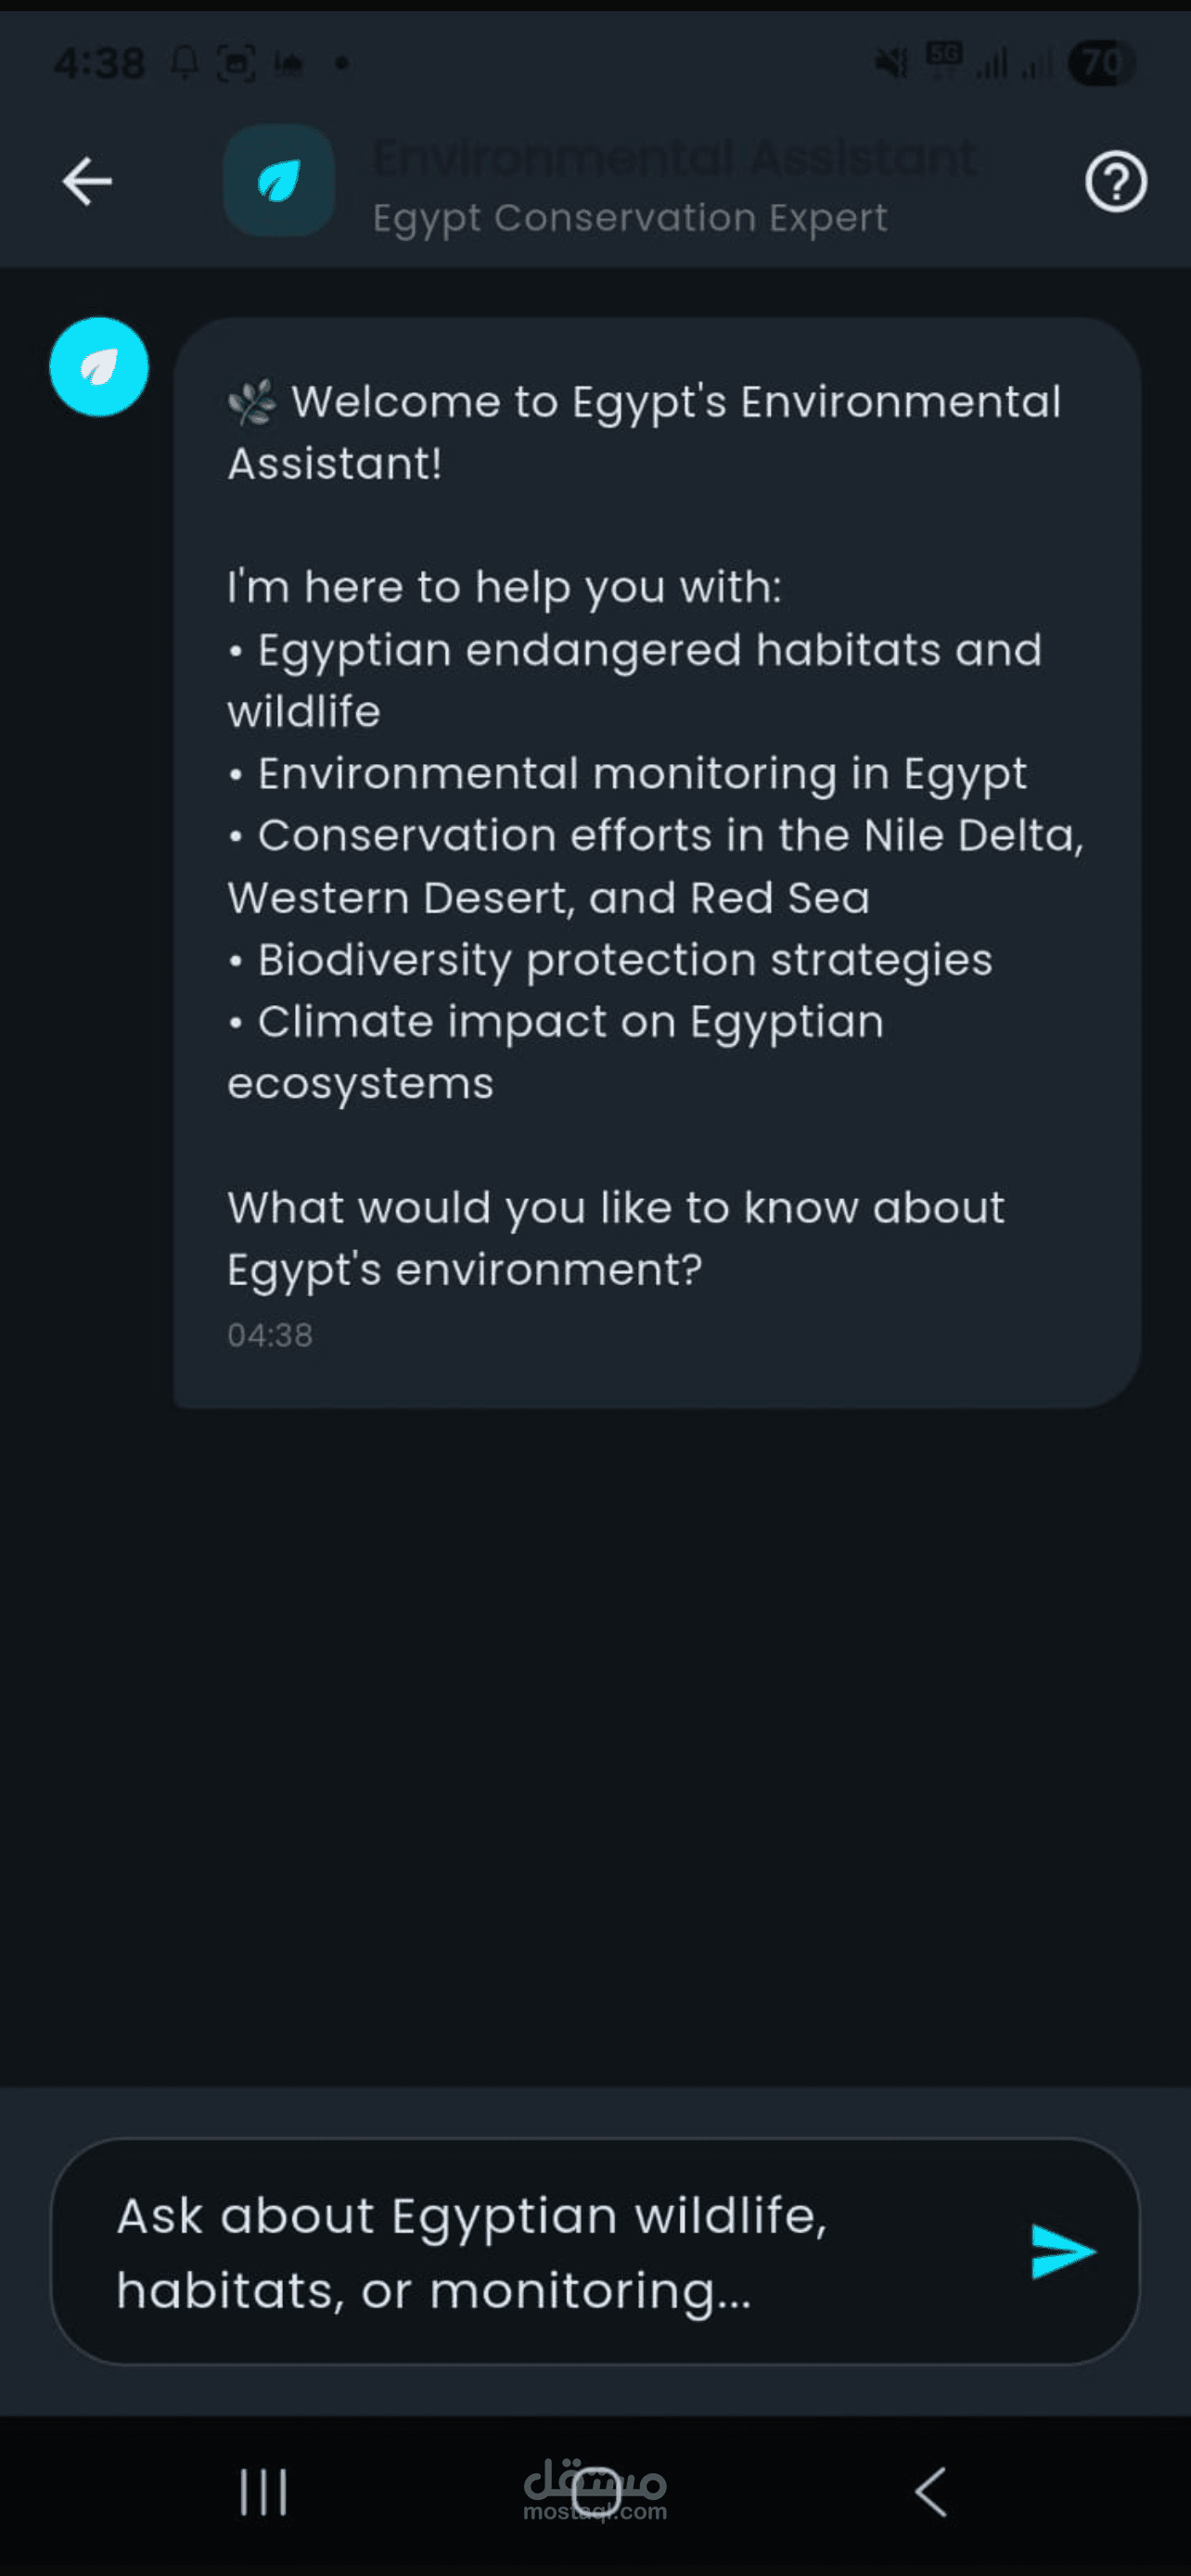Tap the Environmental Assistant title
The width and height of the screenshot is (1191, 2576).
click(x=673, y=156)
